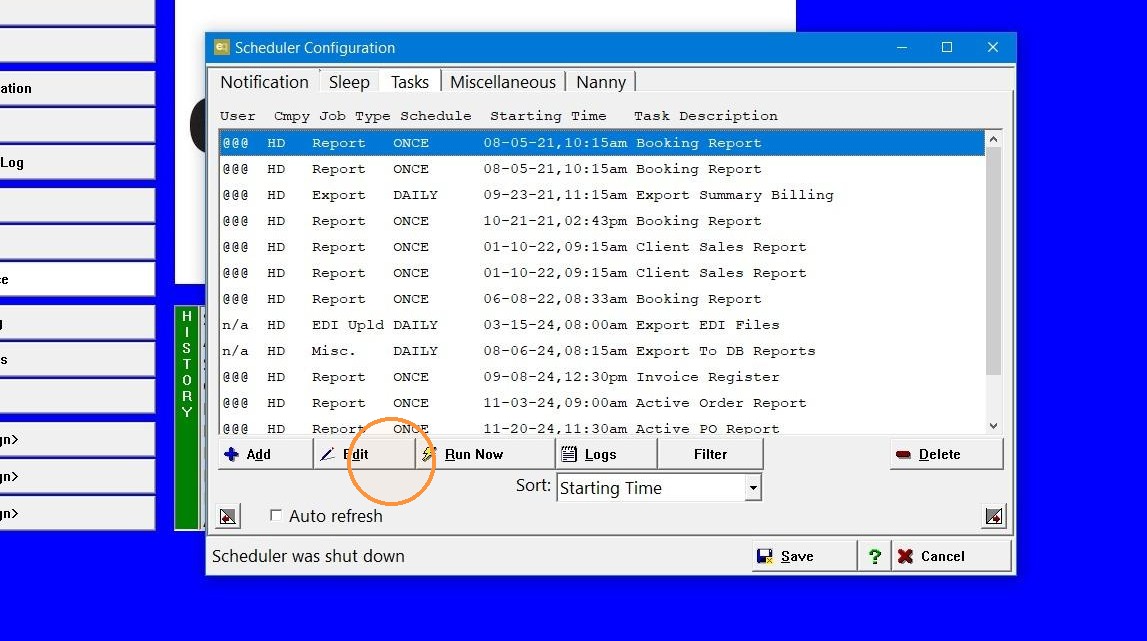Open the task Logs
Screen dimensions: 1147x641
[606, 454]
